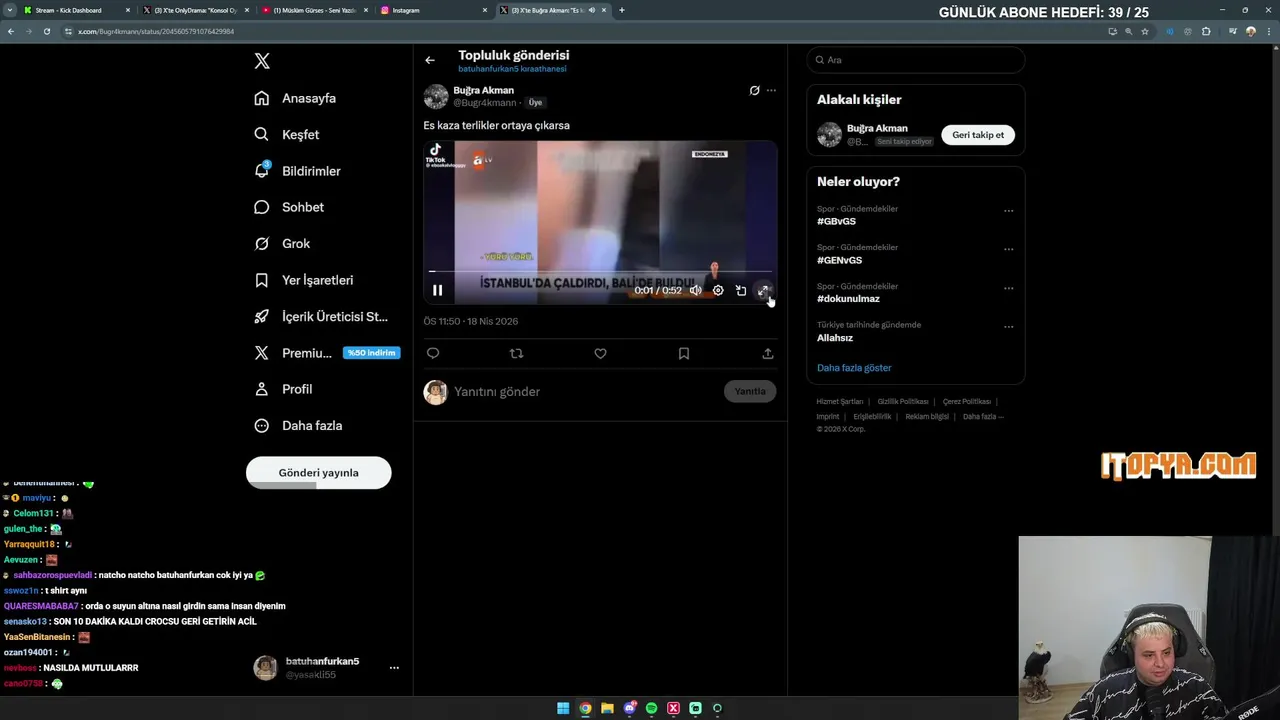1280x720 pixels.
Task: Open a new browser tab
Action: coord(622,10)
